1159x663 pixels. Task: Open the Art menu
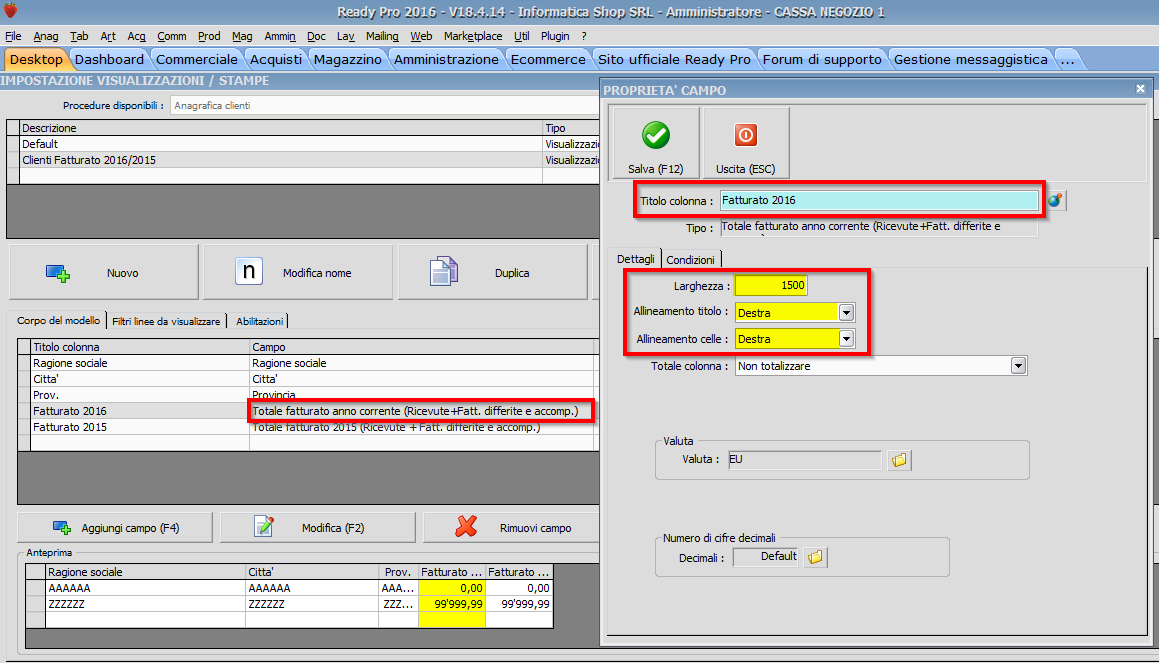click(108, 36)
